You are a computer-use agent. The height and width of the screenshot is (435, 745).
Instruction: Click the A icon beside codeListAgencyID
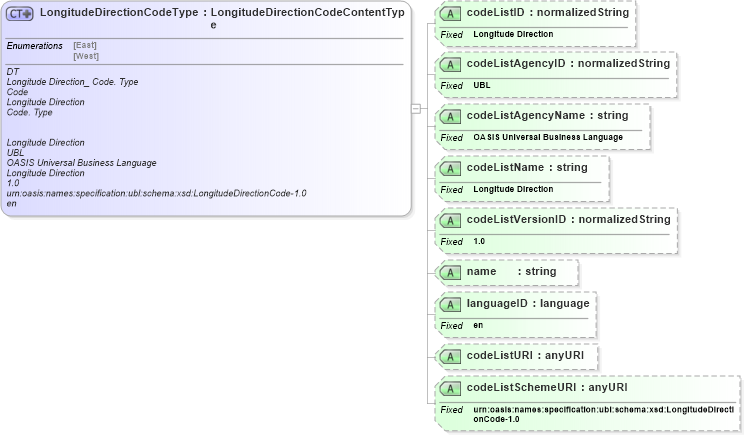pos(450,65)
